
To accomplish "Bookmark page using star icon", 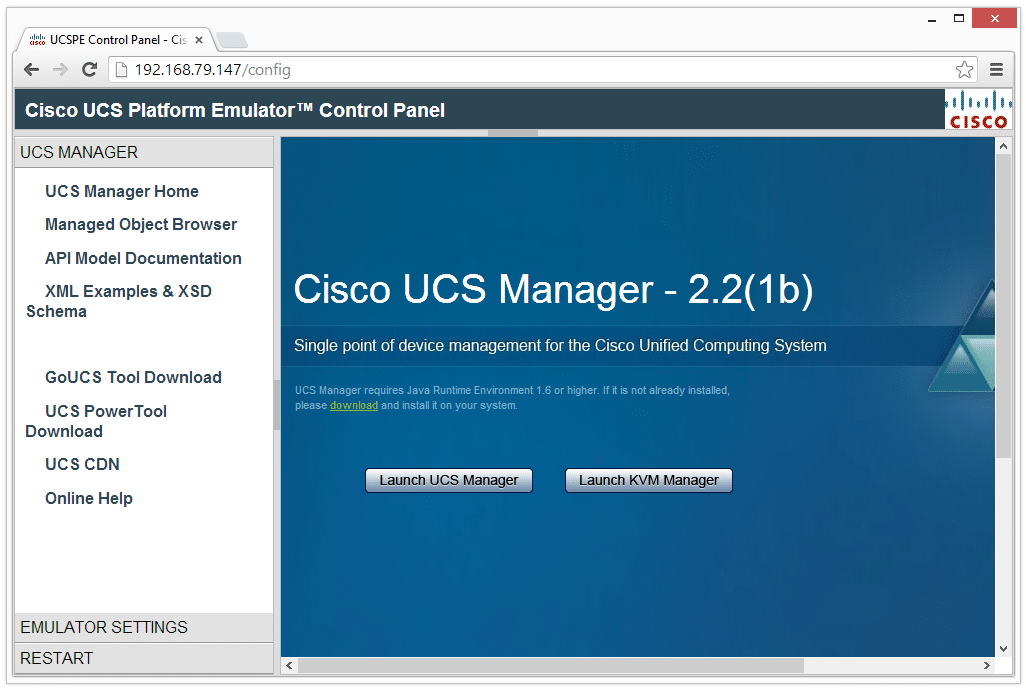I will [x=964, y=69].
